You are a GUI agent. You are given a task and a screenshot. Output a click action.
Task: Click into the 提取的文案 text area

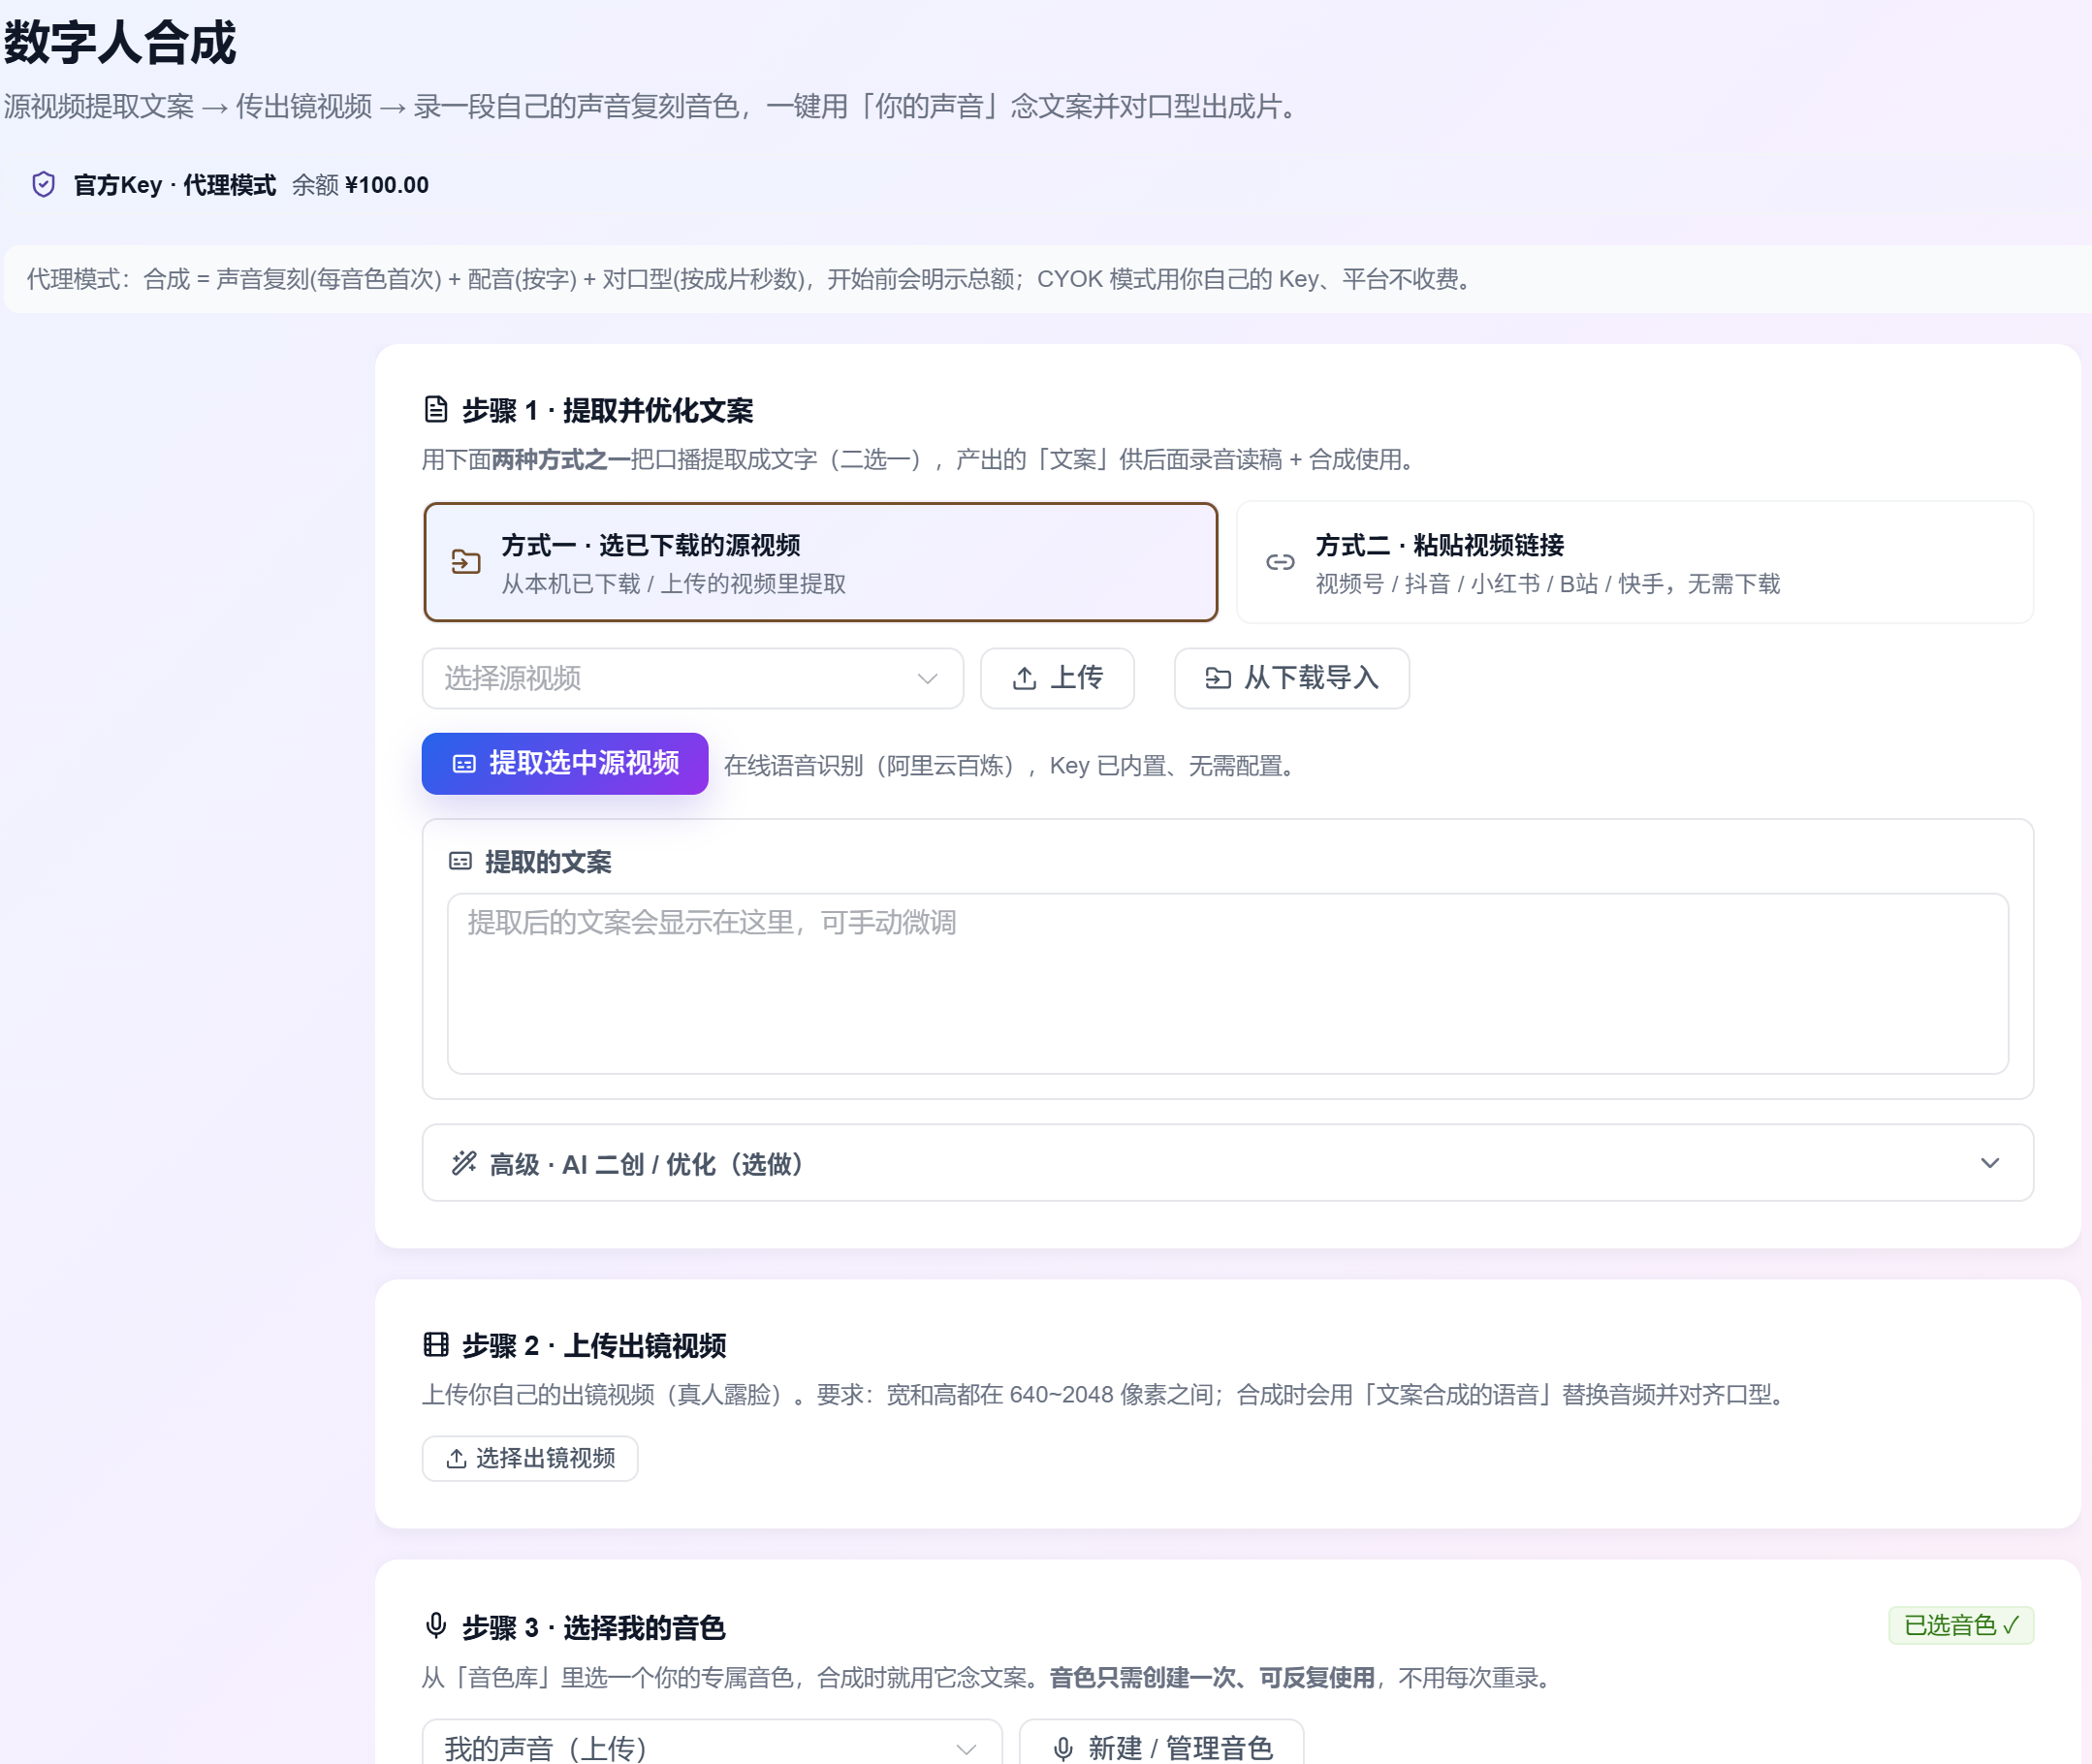[x=1227, y=983]
